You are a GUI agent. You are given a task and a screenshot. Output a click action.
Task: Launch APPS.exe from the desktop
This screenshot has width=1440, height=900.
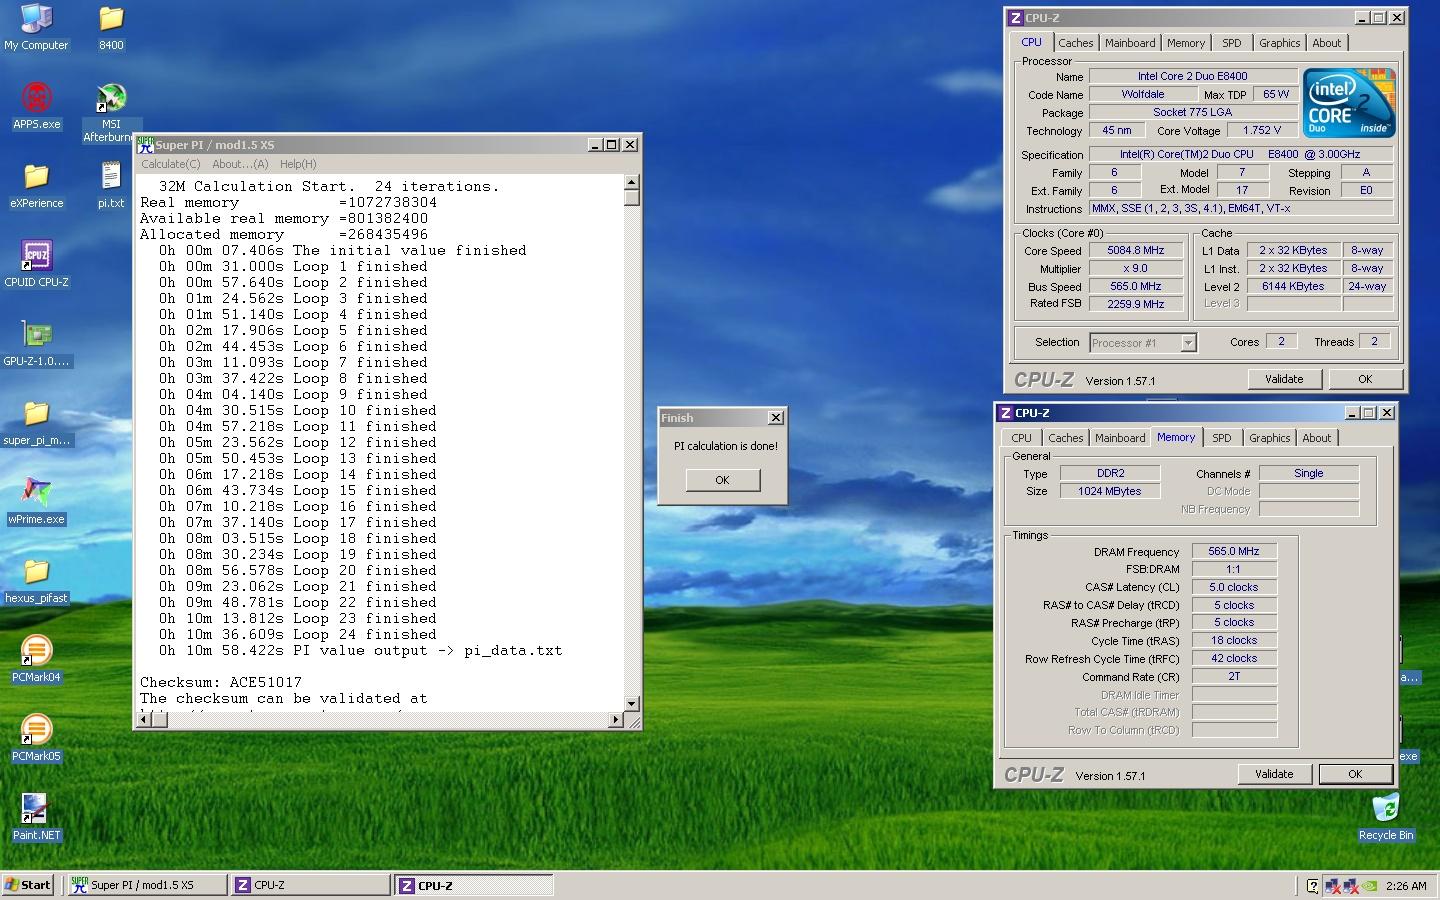pyautogui.click(x=36, y=106)
